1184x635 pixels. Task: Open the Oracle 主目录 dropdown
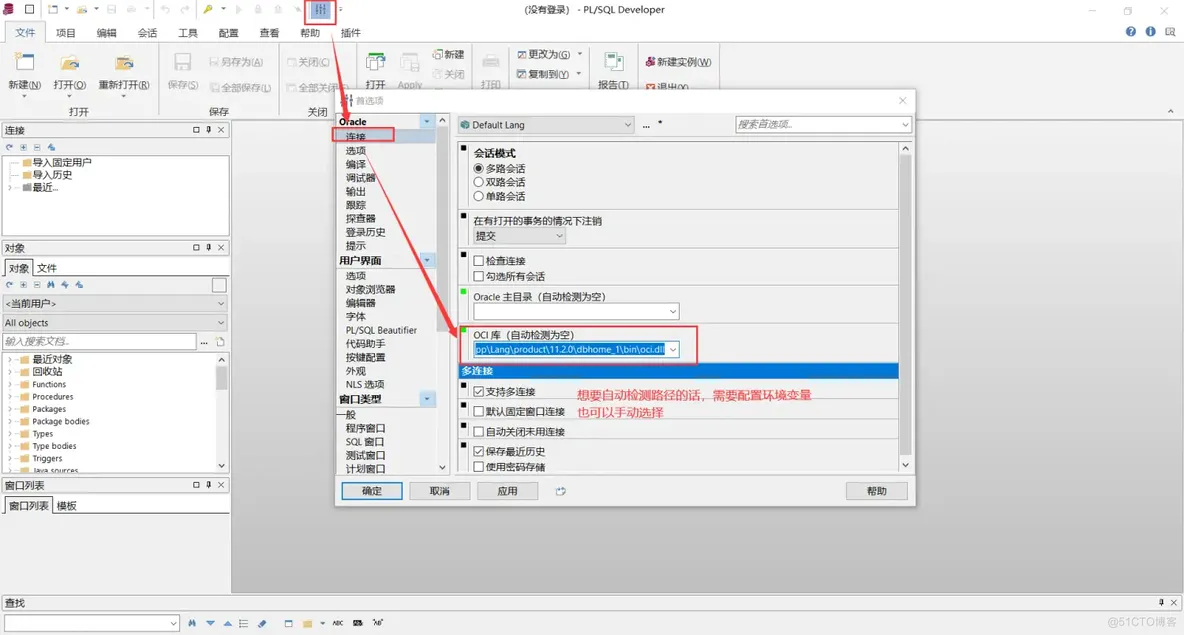pos(672,311)
